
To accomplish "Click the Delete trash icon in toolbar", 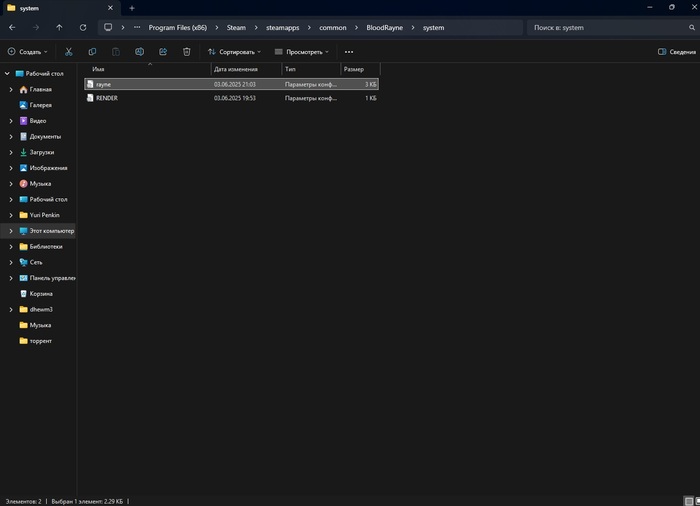I will [186, 51].
